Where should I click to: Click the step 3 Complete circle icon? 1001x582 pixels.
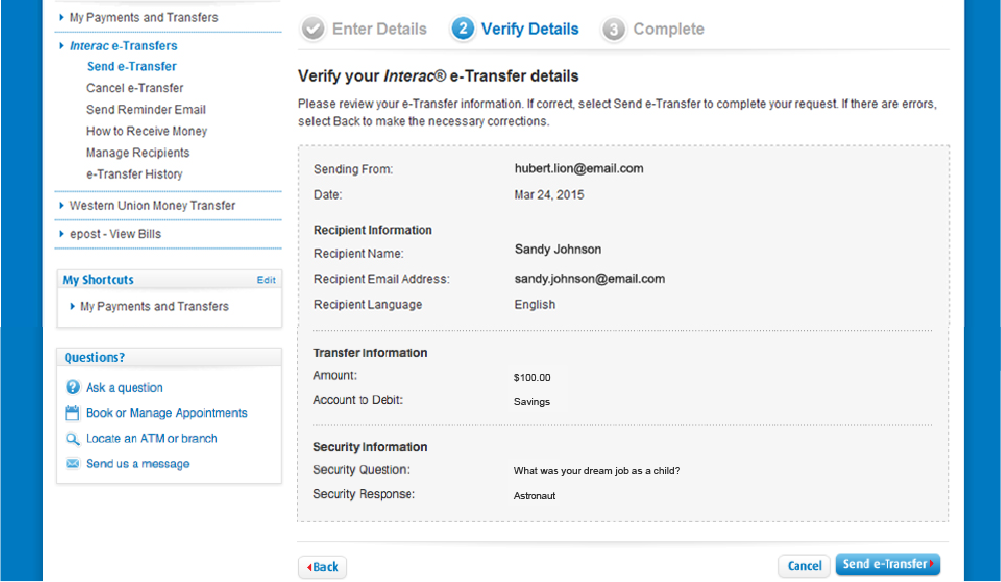(614, 29)
